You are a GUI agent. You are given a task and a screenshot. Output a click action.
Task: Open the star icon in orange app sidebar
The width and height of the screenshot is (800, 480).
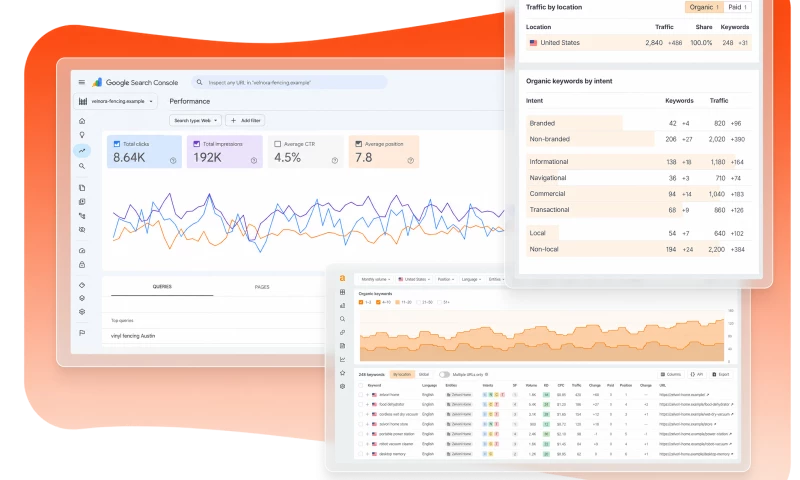[342, 373]
